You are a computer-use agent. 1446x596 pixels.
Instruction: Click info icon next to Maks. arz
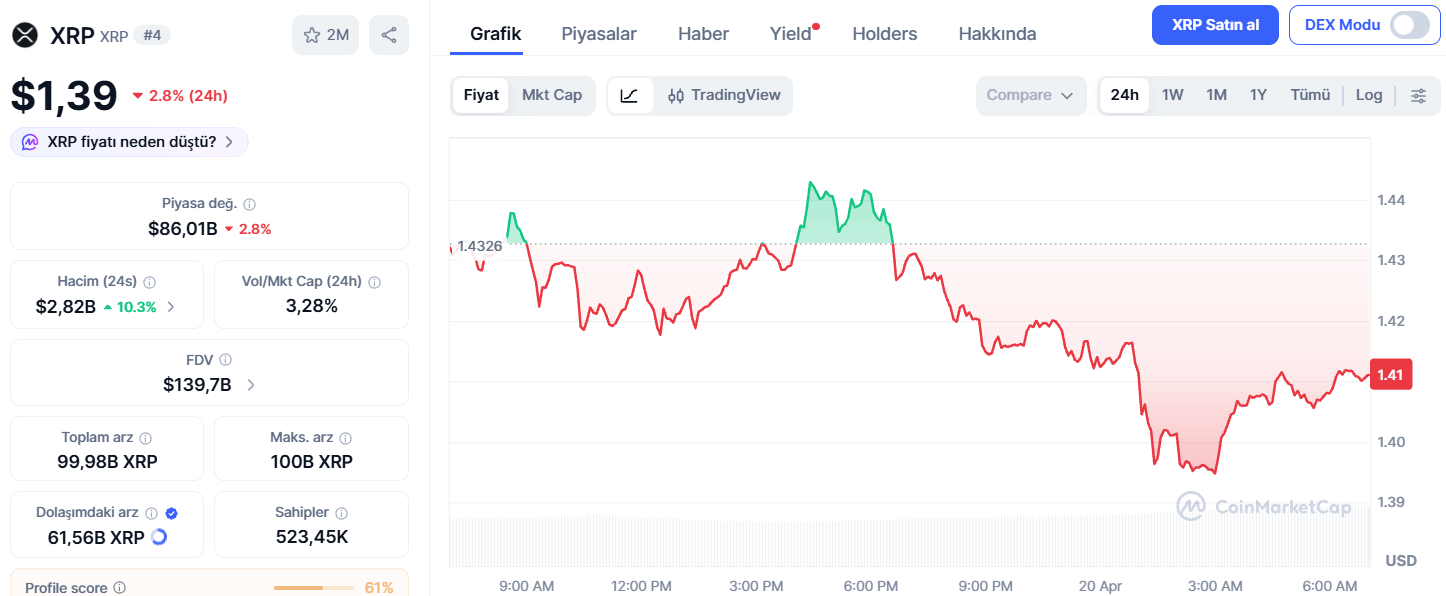(346, 438)
